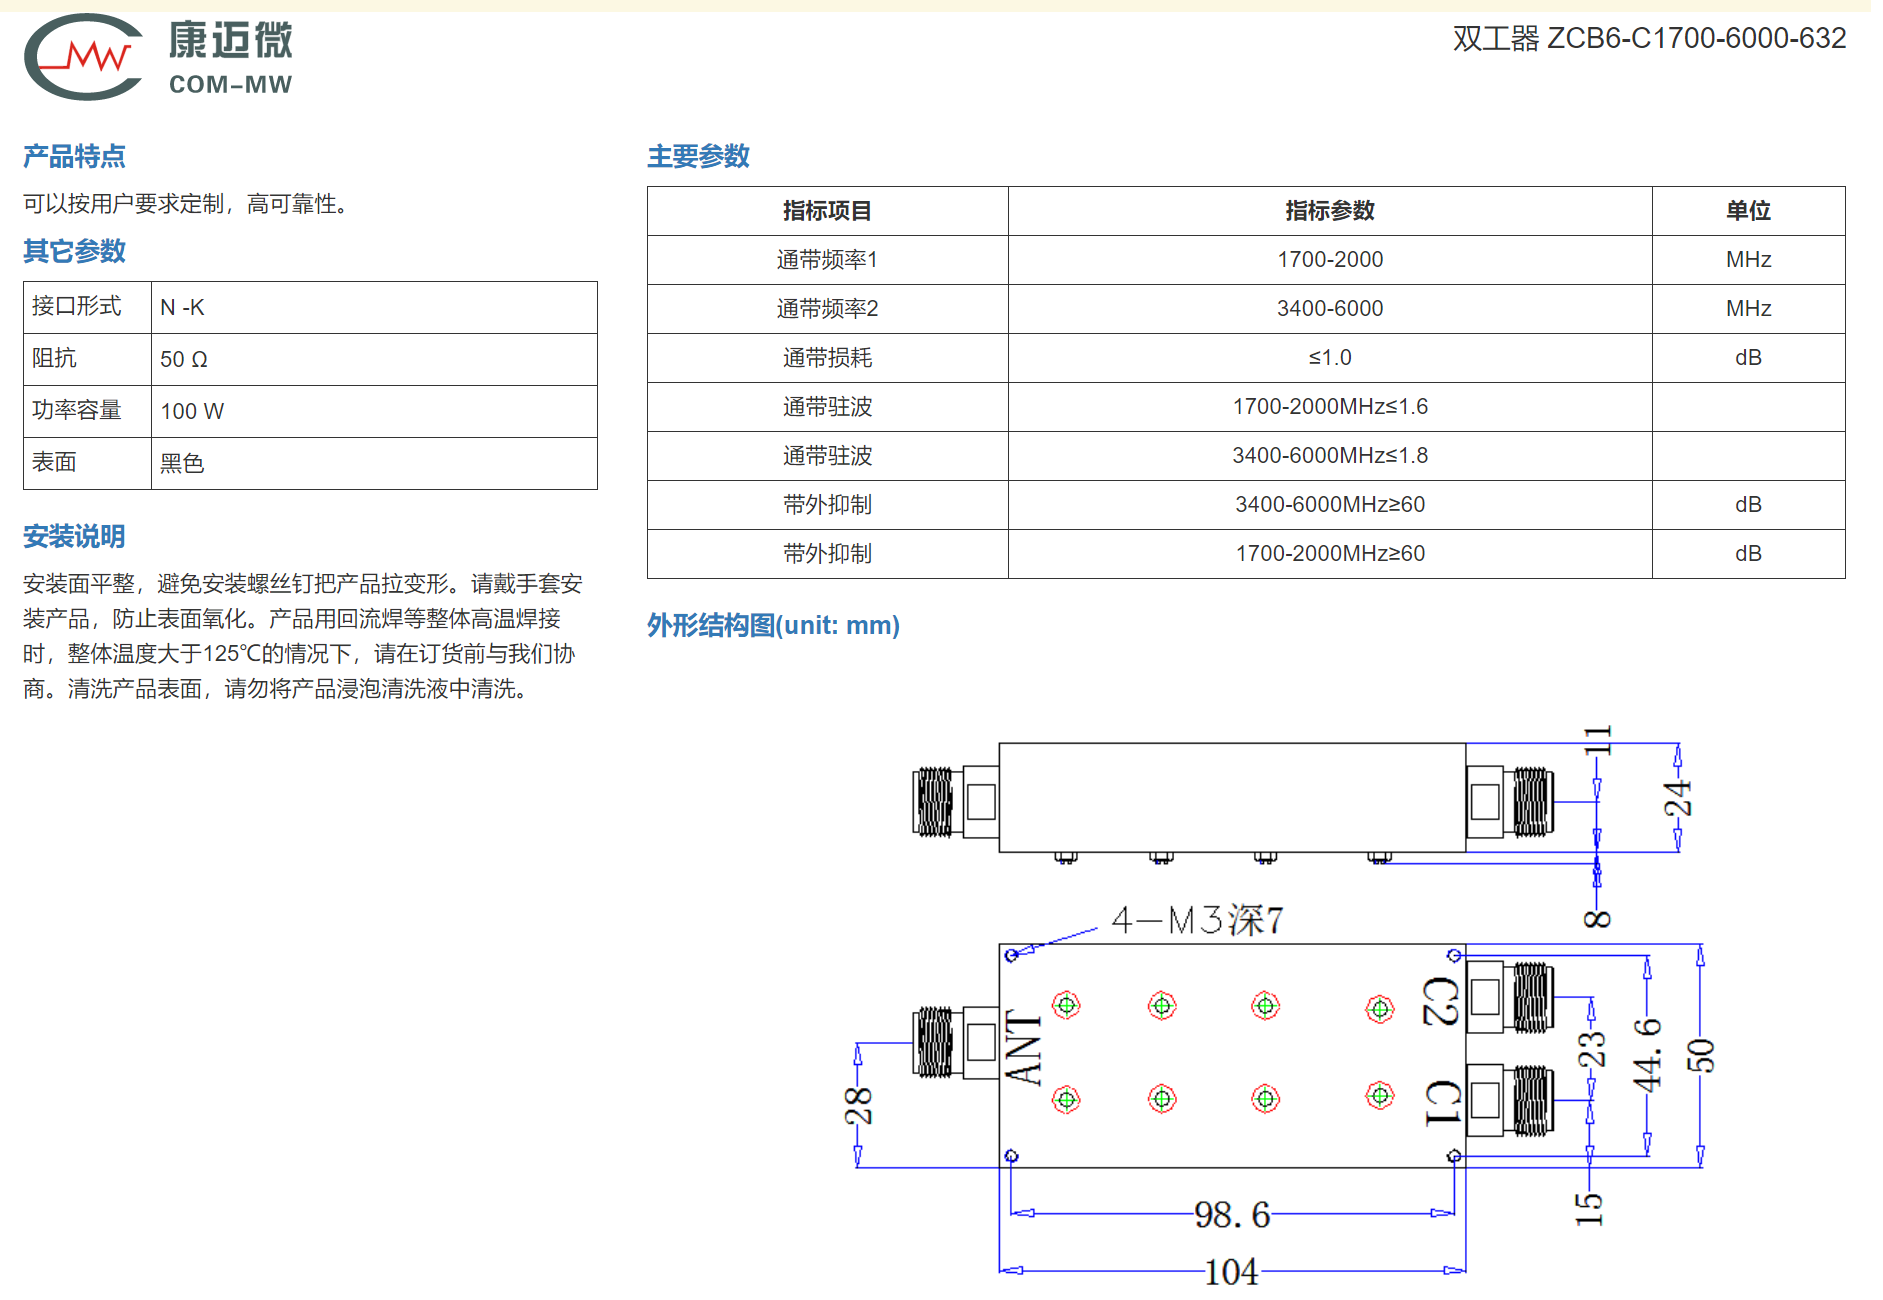Select the N -K value cell

pos(374,307)
